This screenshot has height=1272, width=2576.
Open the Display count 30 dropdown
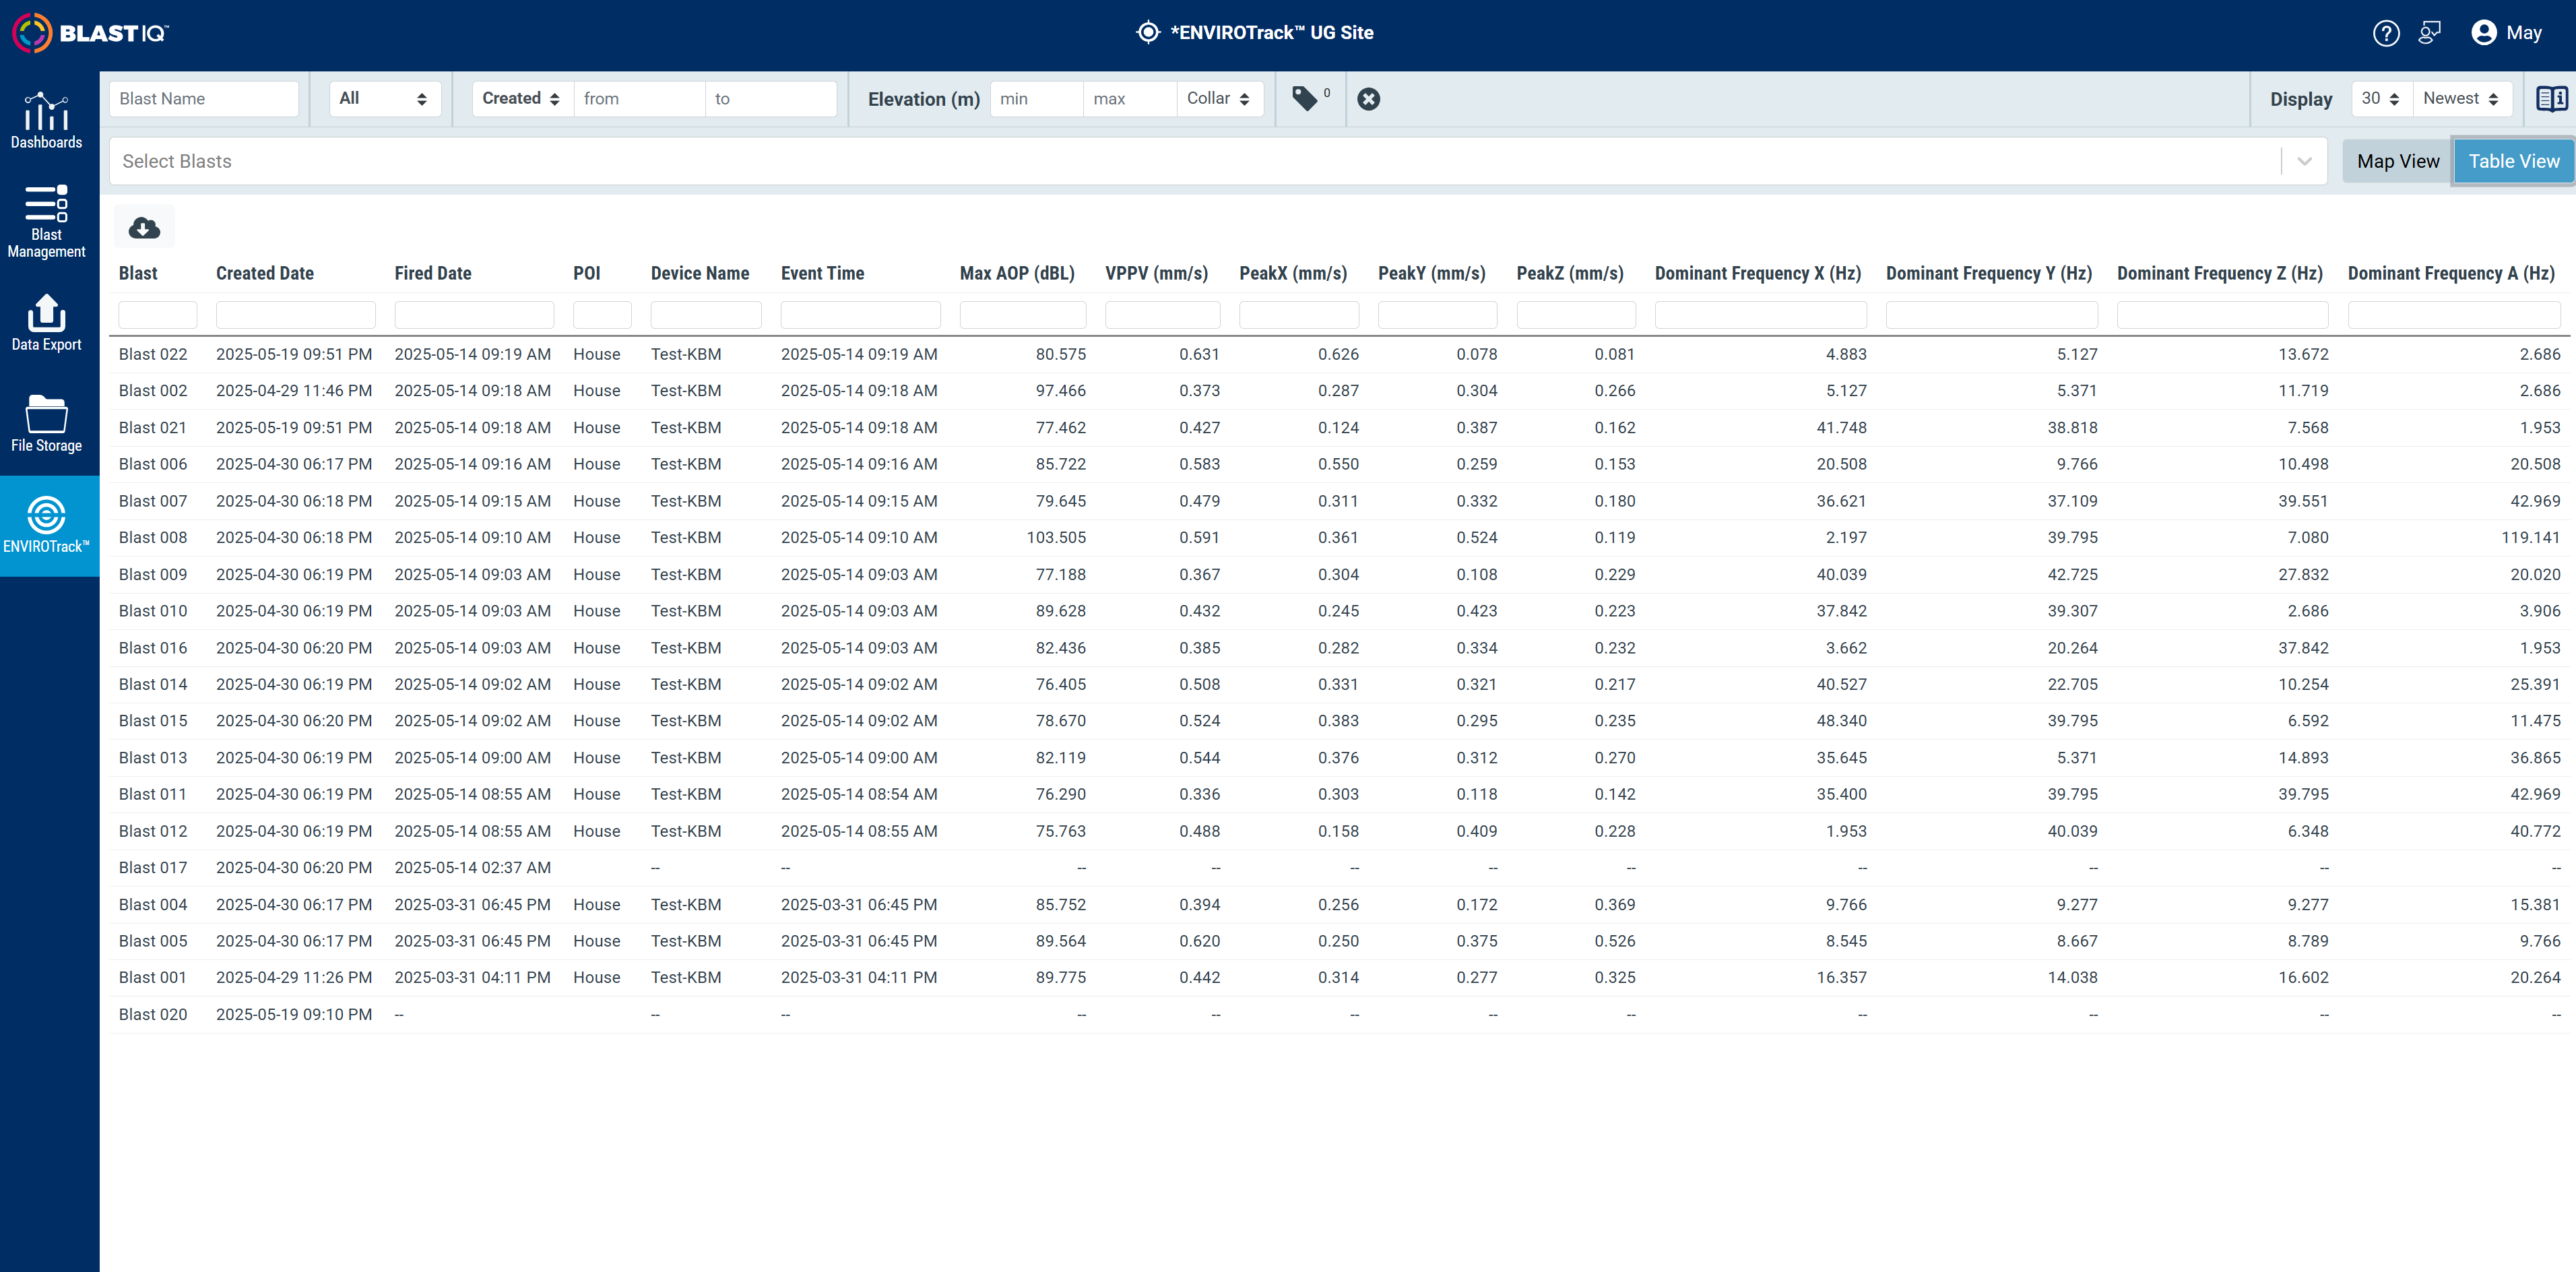pos(2381,98)
